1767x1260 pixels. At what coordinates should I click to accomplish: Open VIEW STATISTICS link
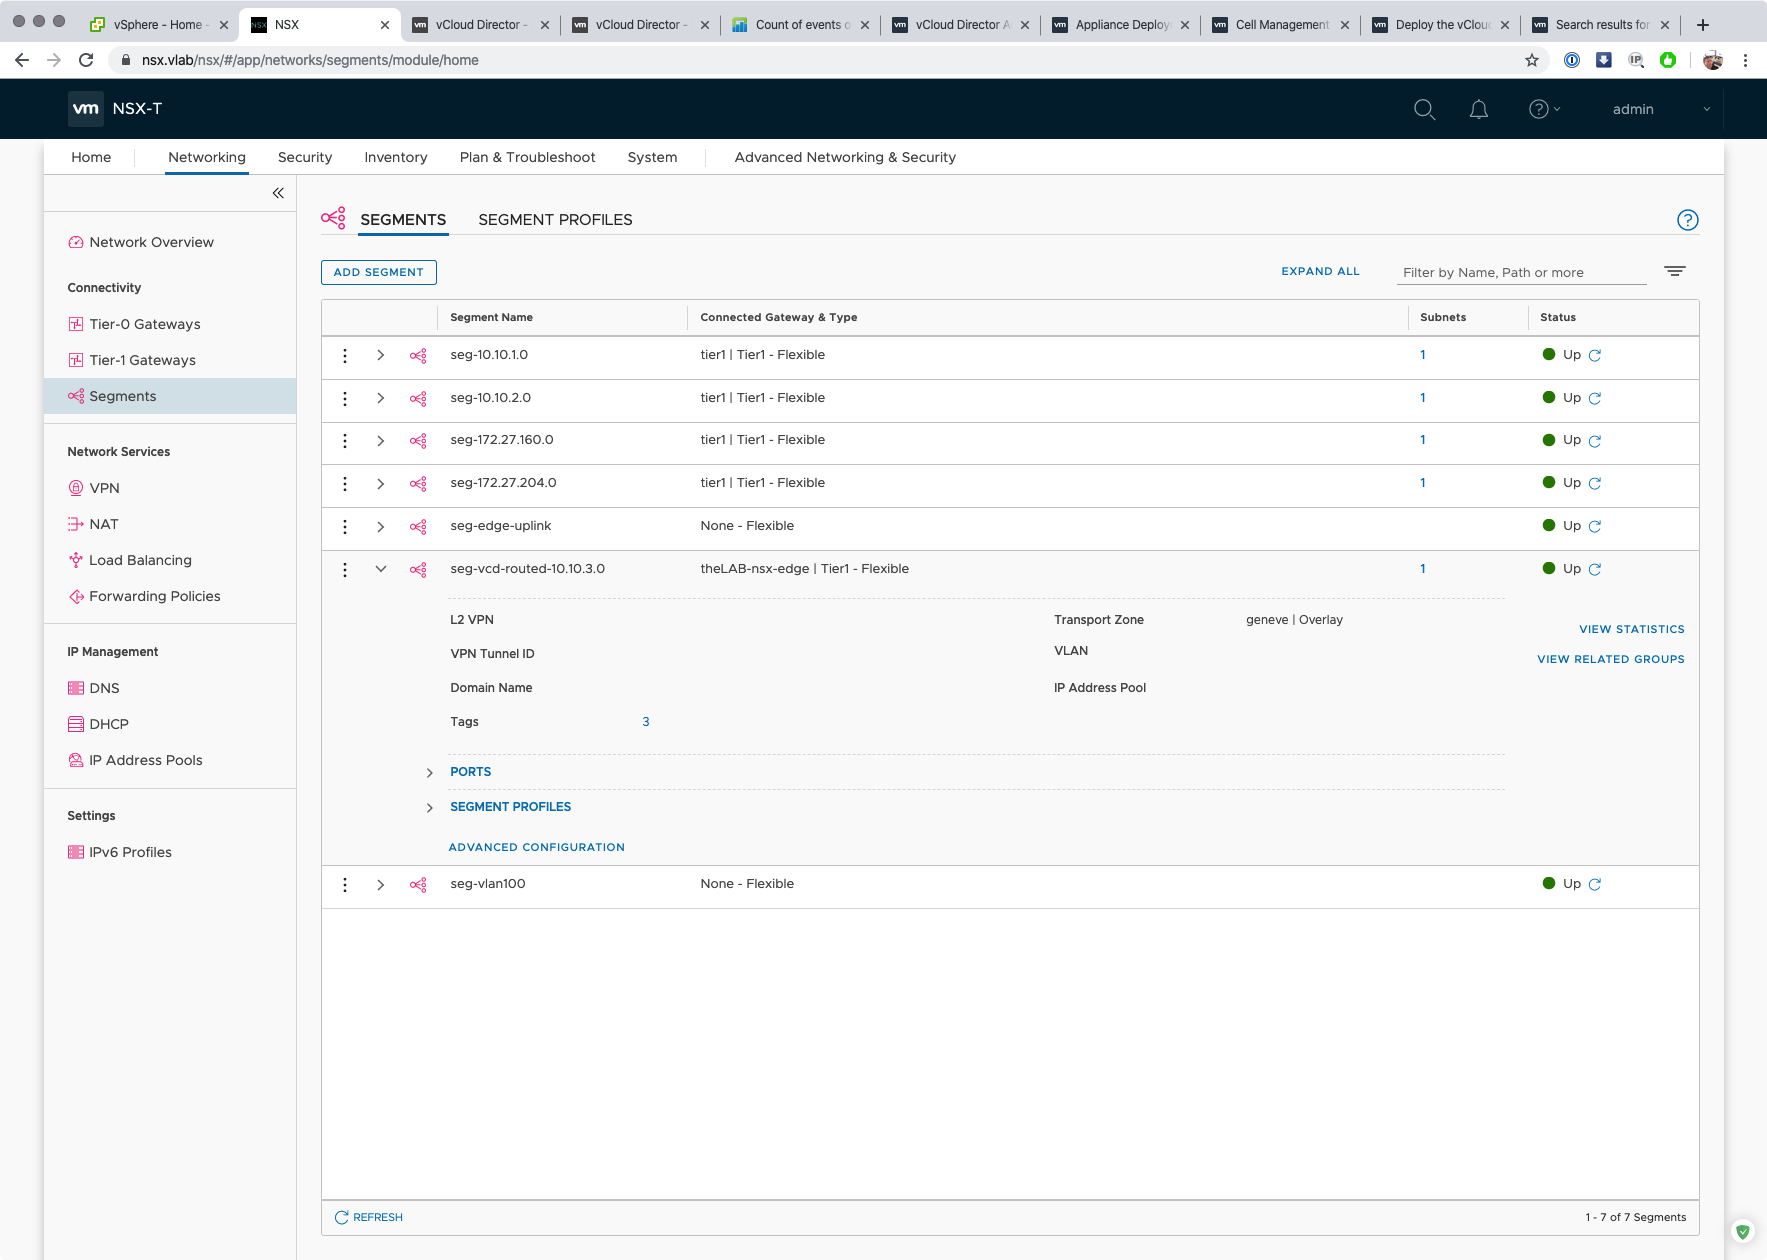coord(1632,629)
